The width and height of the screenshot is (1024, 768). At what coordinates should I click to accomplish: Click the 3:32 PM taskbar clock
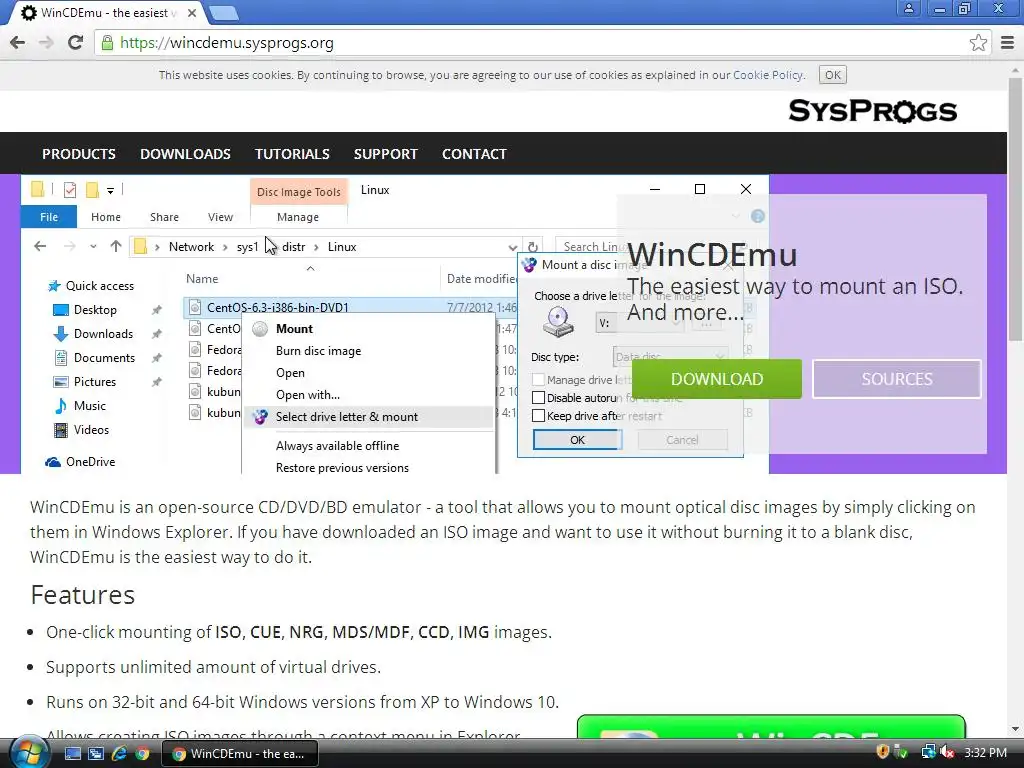pyautogui.click(x=985, y=753)
